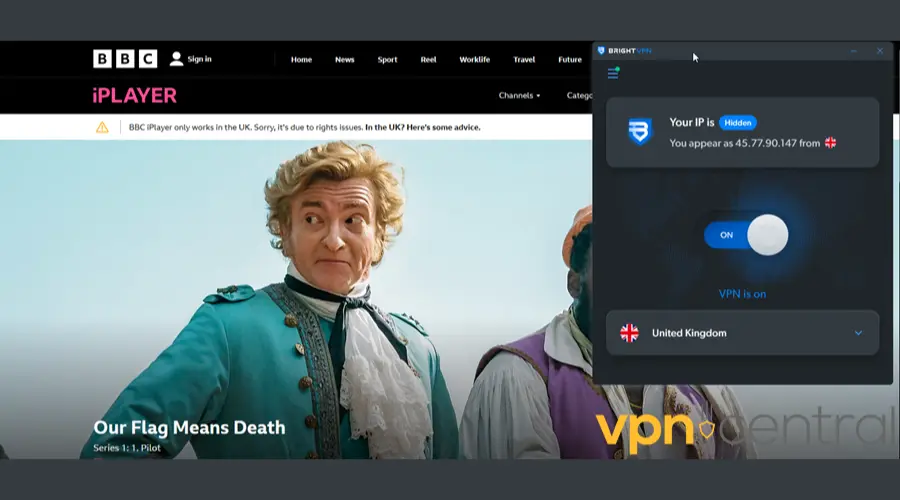Click the 'VPN is on' status text

[742, 294]
